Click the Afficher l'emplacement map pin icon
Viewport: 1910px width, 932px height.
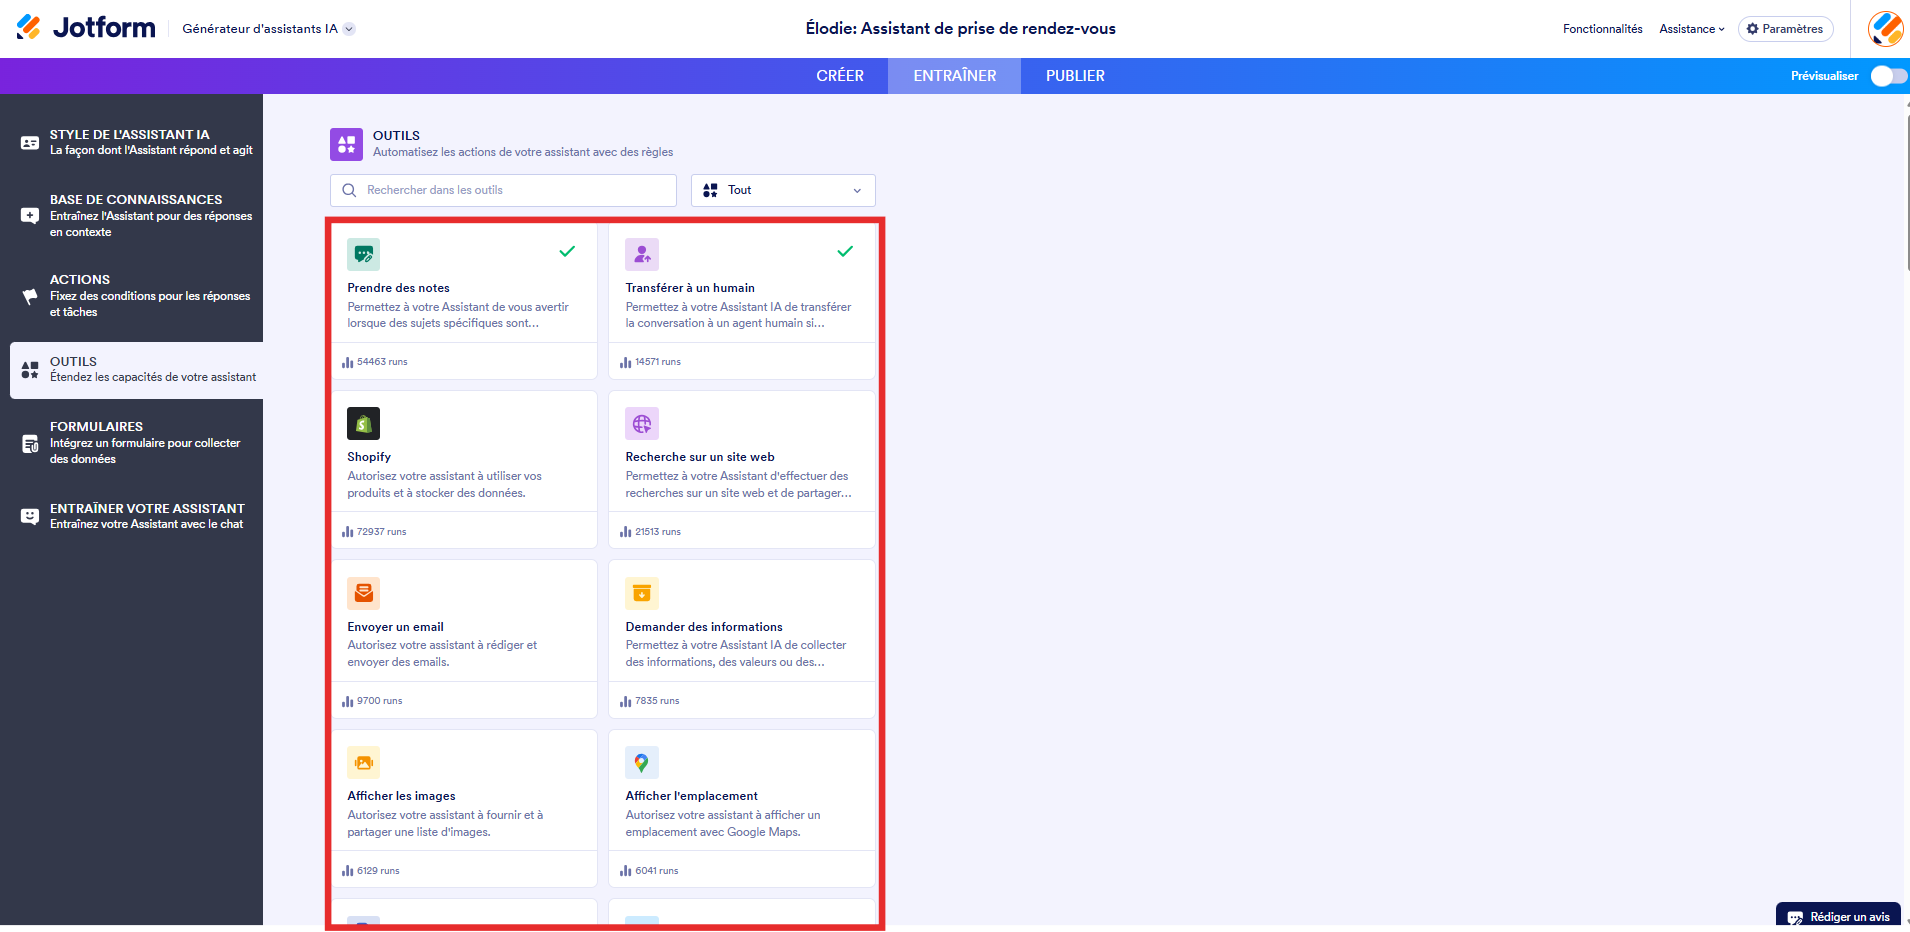pyautogui.click(x=642, y=762)
